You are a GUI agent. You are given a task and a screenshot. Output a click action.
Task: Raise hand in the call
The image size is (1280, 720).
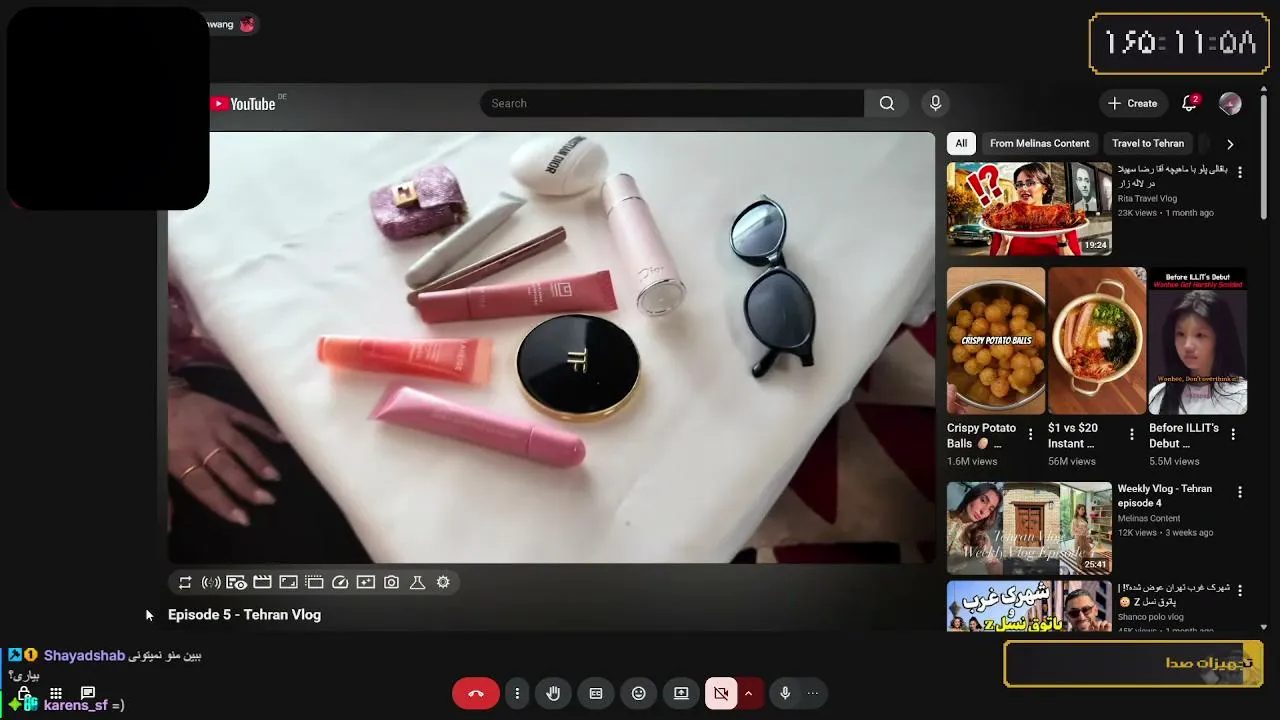coord(553,693)
